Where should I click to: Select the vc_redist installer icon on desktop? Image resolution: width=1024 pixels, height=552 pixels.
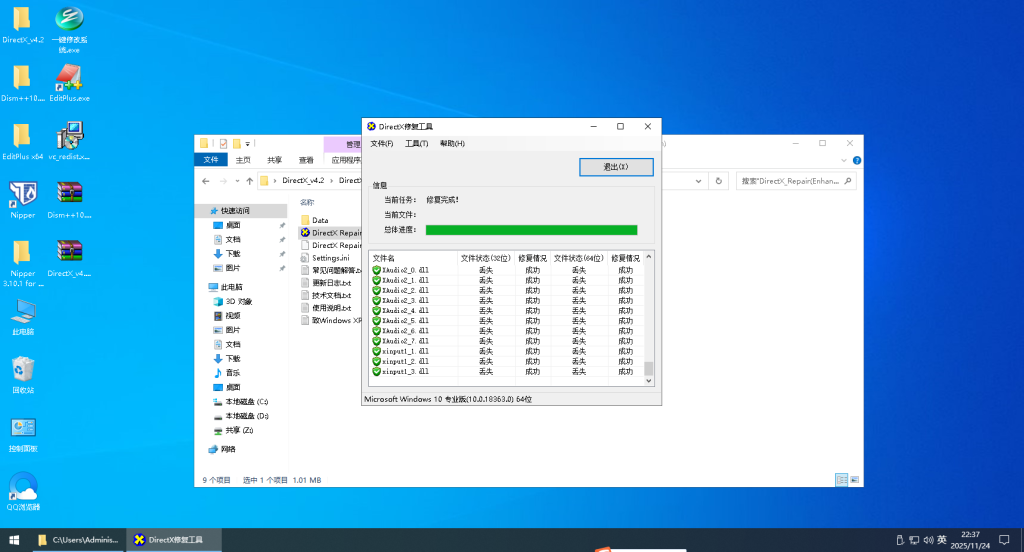click(x=68, y=136)
